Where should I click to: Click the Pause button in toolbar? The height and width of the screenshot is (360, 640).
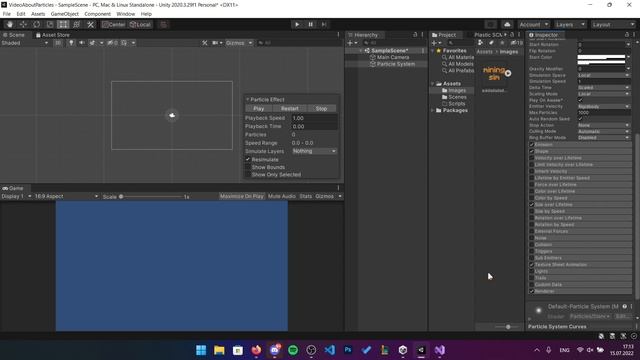[x=310, y=24]
